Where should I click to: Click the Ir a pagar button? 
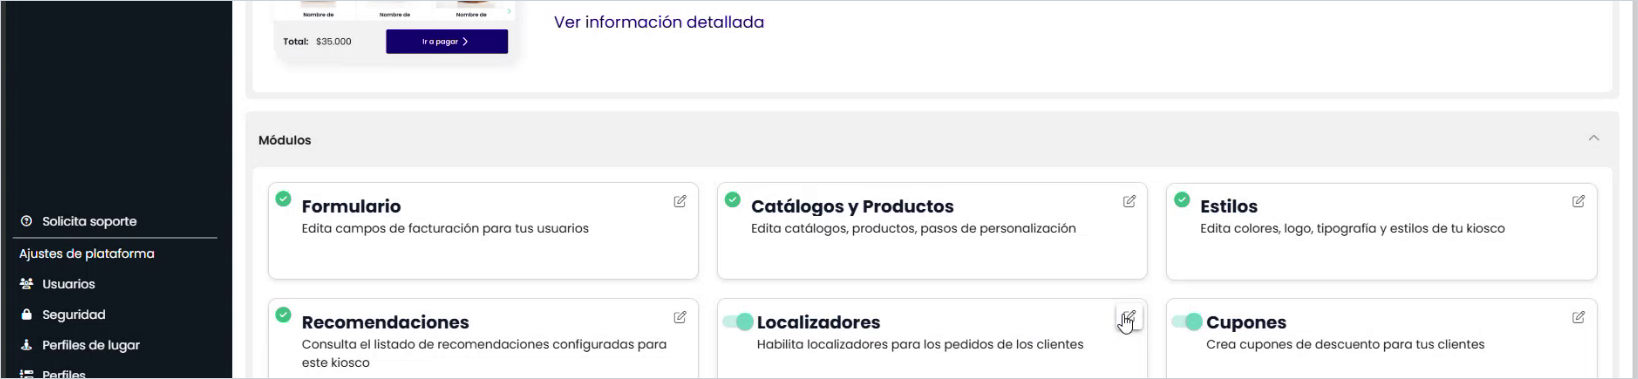coord(447,41)
